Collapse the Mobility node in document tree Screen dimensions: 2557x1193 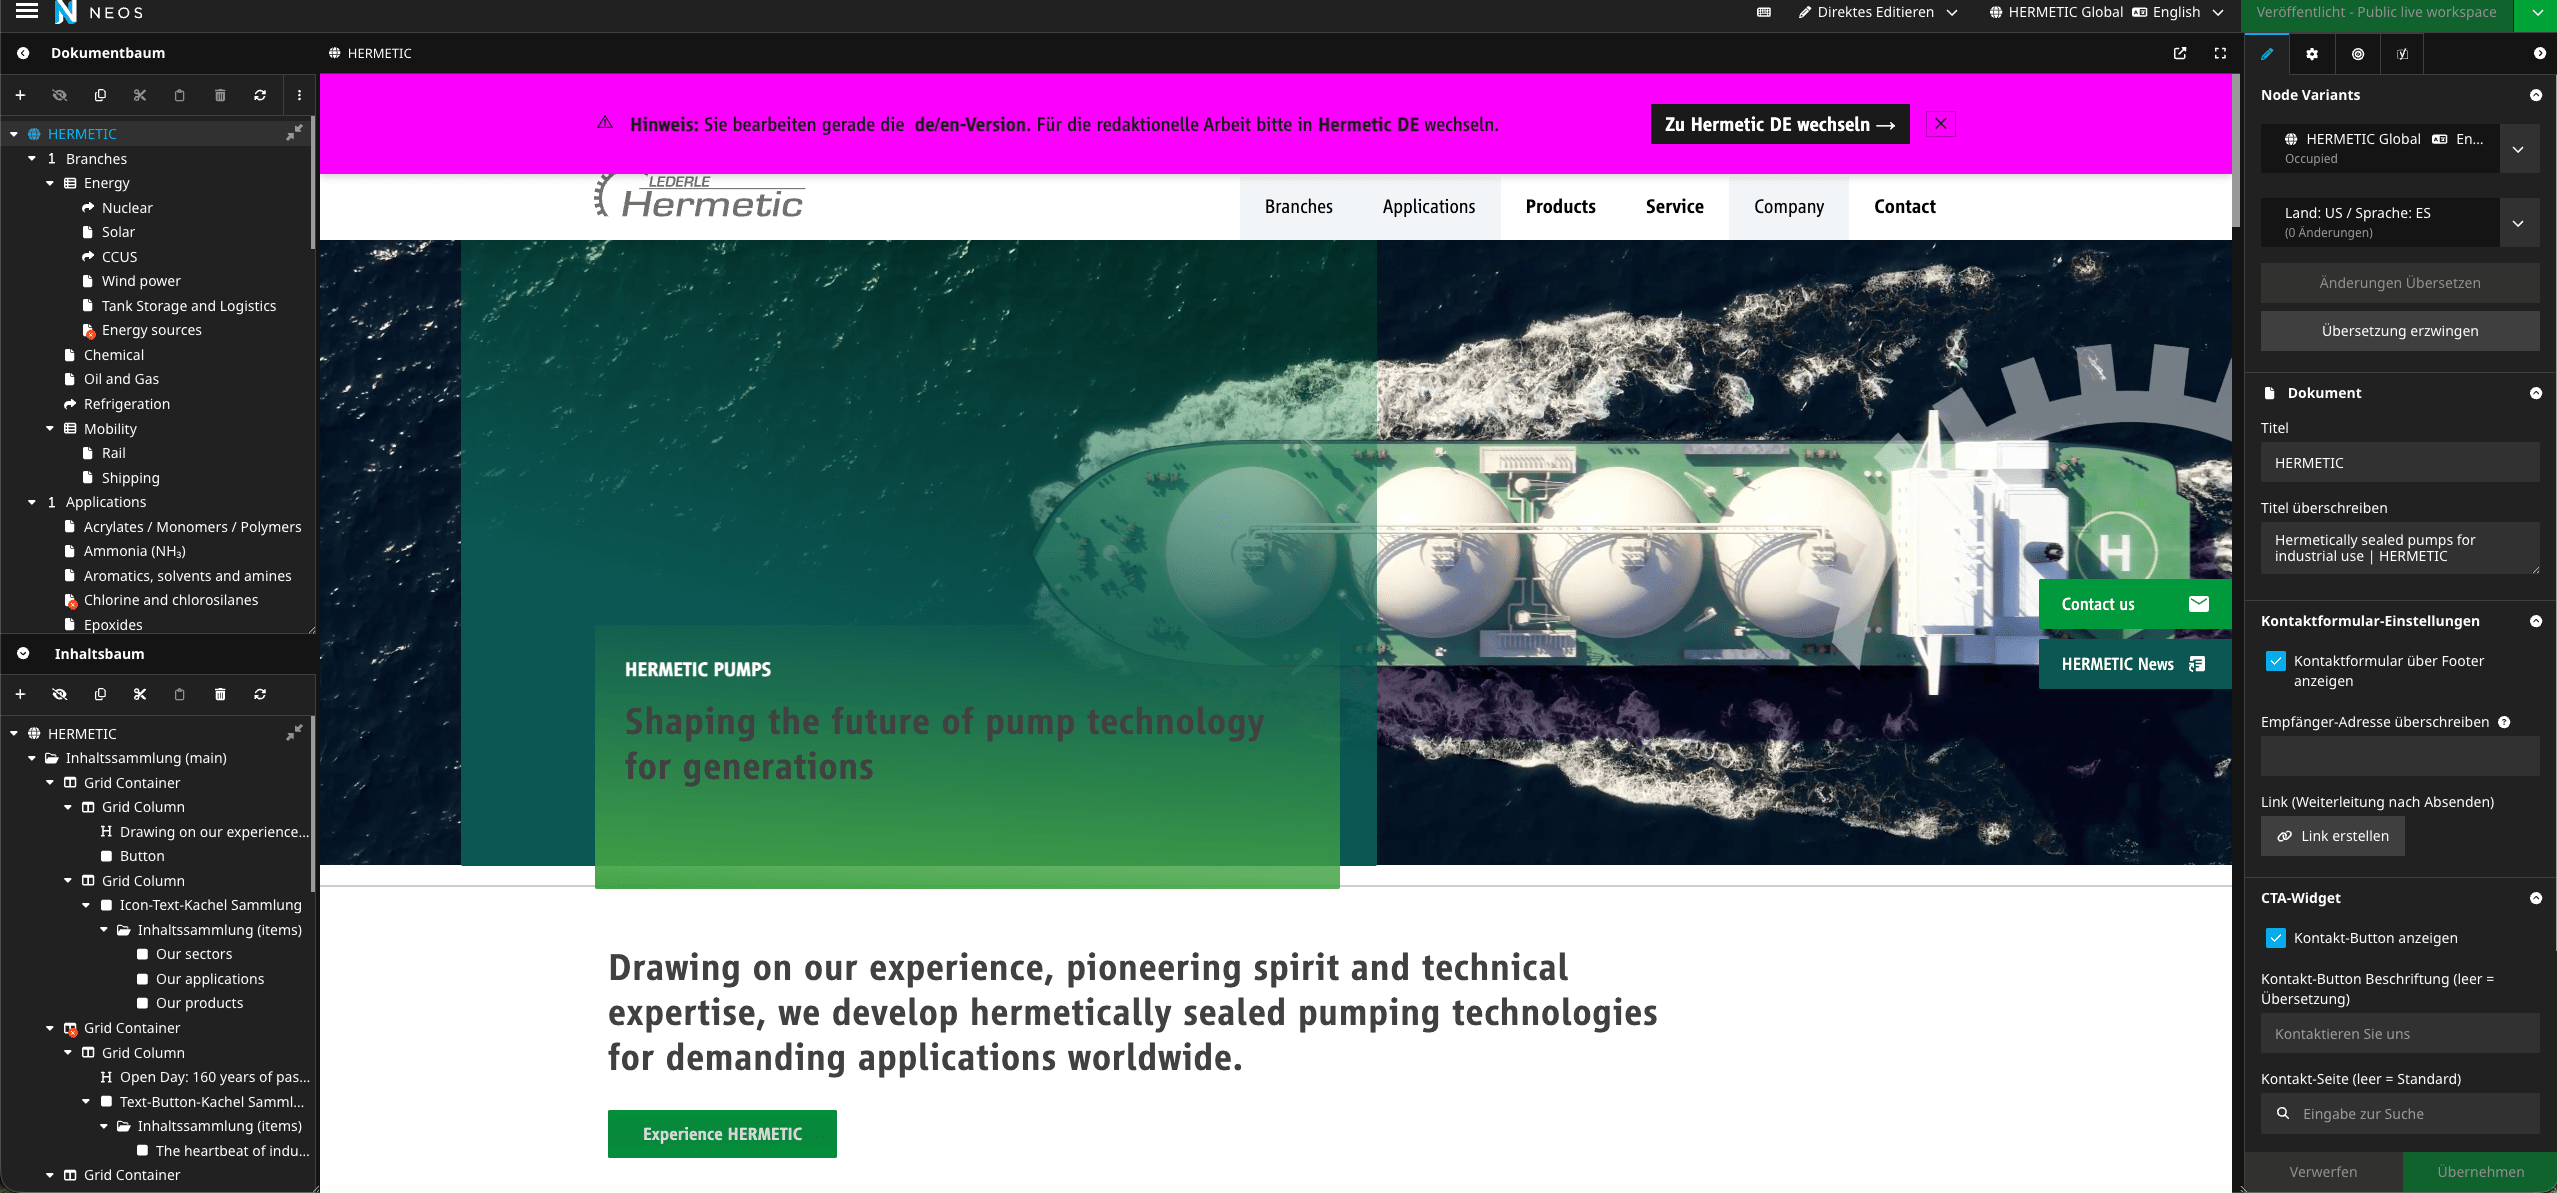(x=50, y=428)
